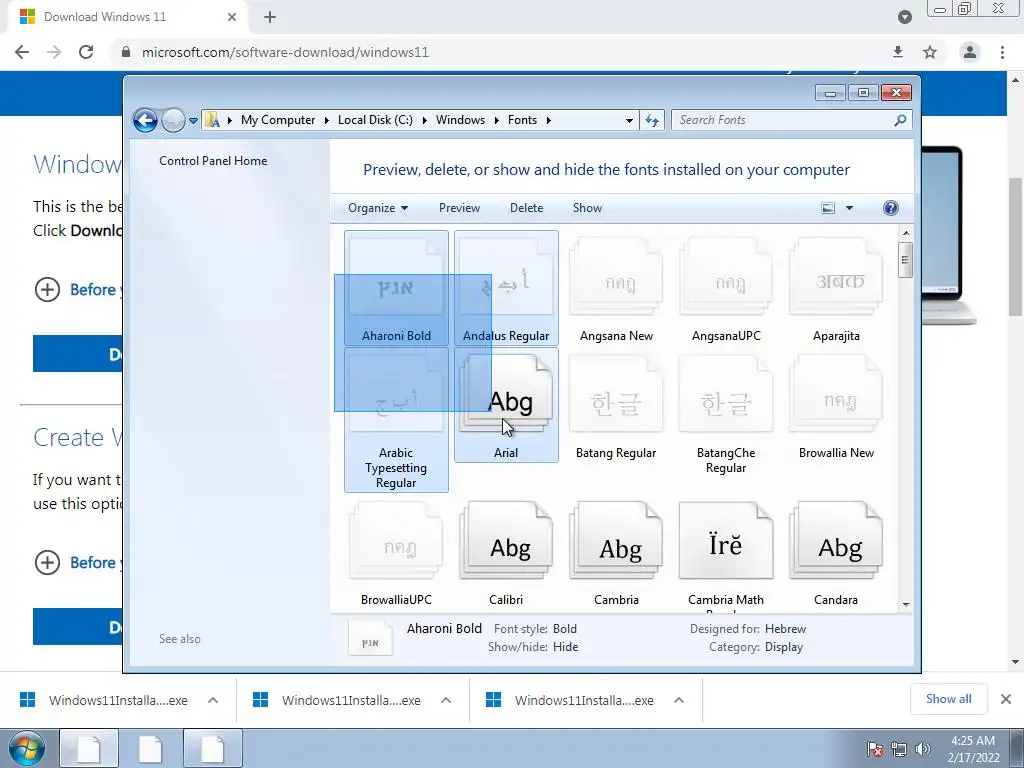Viewport: 1024px width, 768px height.
Task: Click the Chrome address bar URL
Action: point(285,52)
